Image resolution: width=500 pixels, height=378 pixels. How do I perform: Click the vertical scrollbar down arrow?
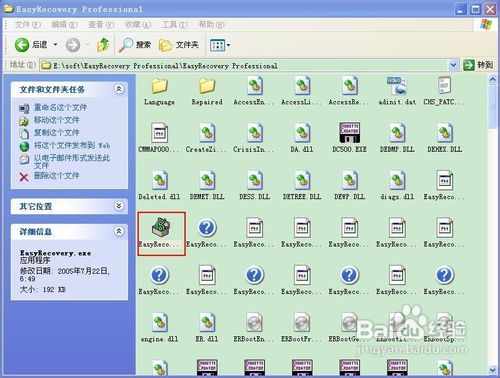tap(493, 370)
